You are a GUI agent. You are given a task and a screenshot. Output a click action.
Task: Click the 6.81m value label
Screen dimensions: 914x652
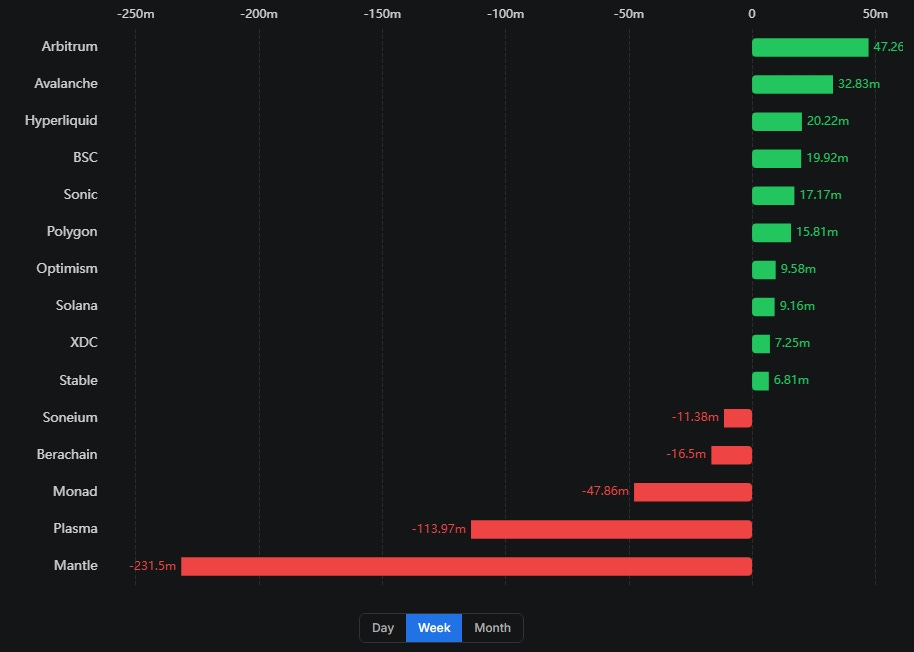(x=791, y=380)
